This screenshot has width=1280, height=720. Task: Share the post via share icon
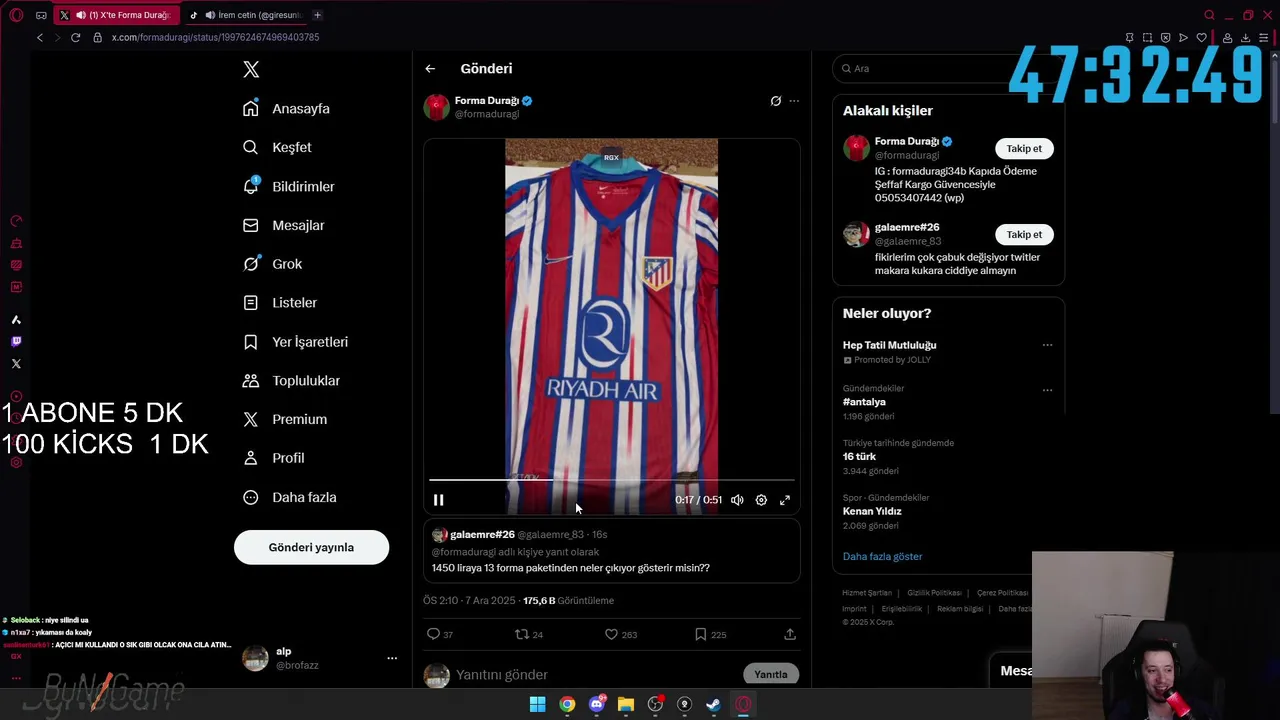click(790, 634)
